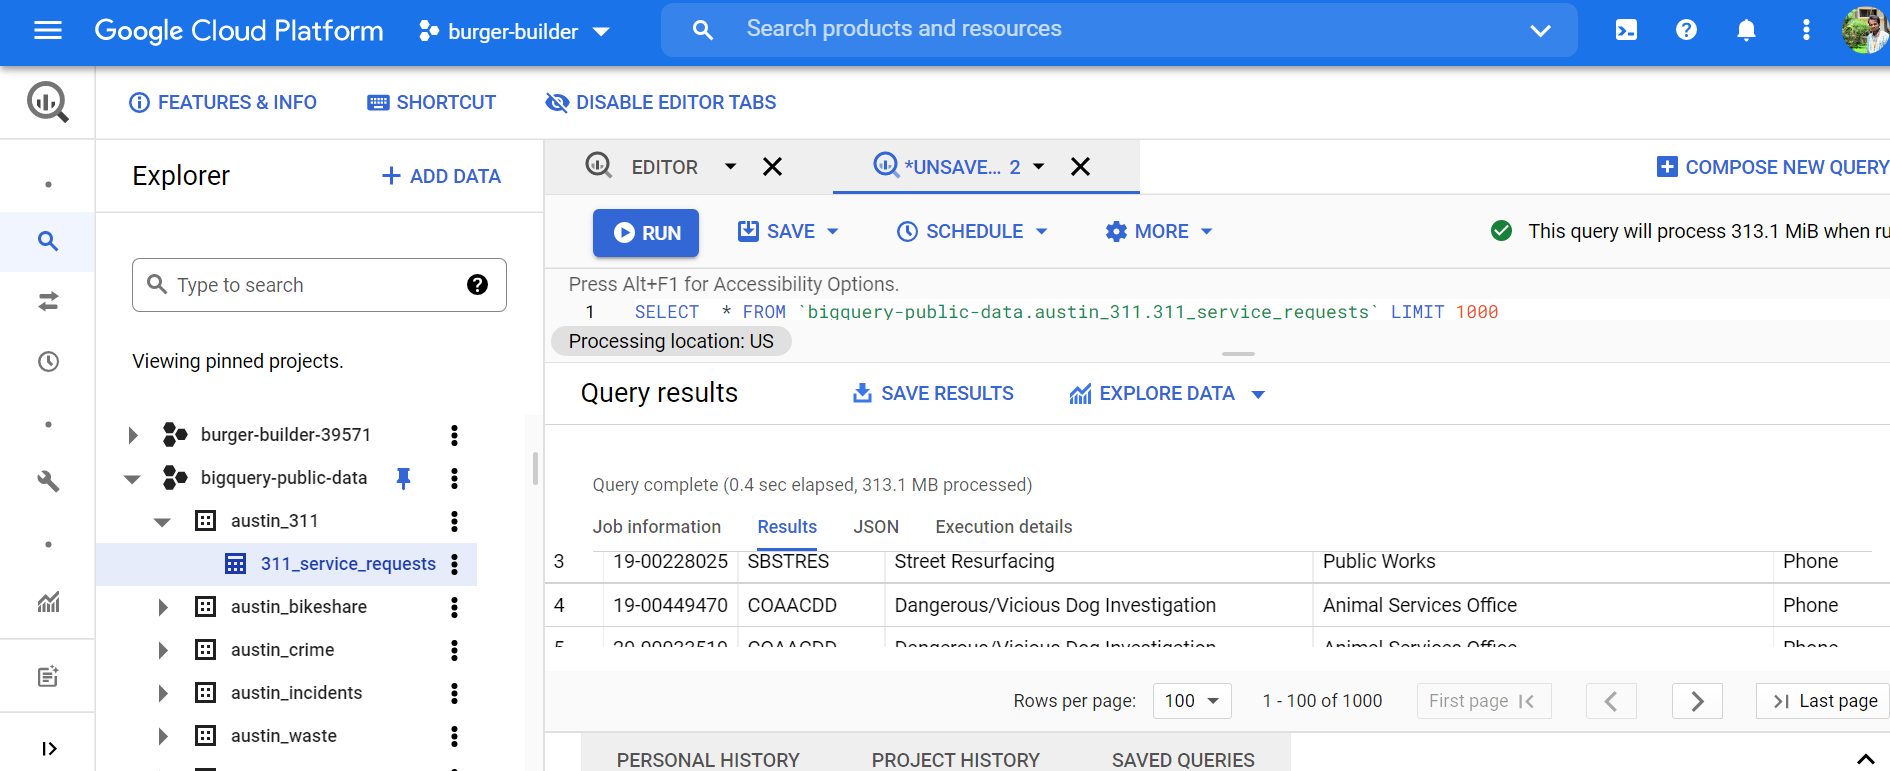Image resolution: width=1890 pixels, height=771 pixels.
Task: Open the Cloud Shell terminal icon
Action: tap(1626, 30)
